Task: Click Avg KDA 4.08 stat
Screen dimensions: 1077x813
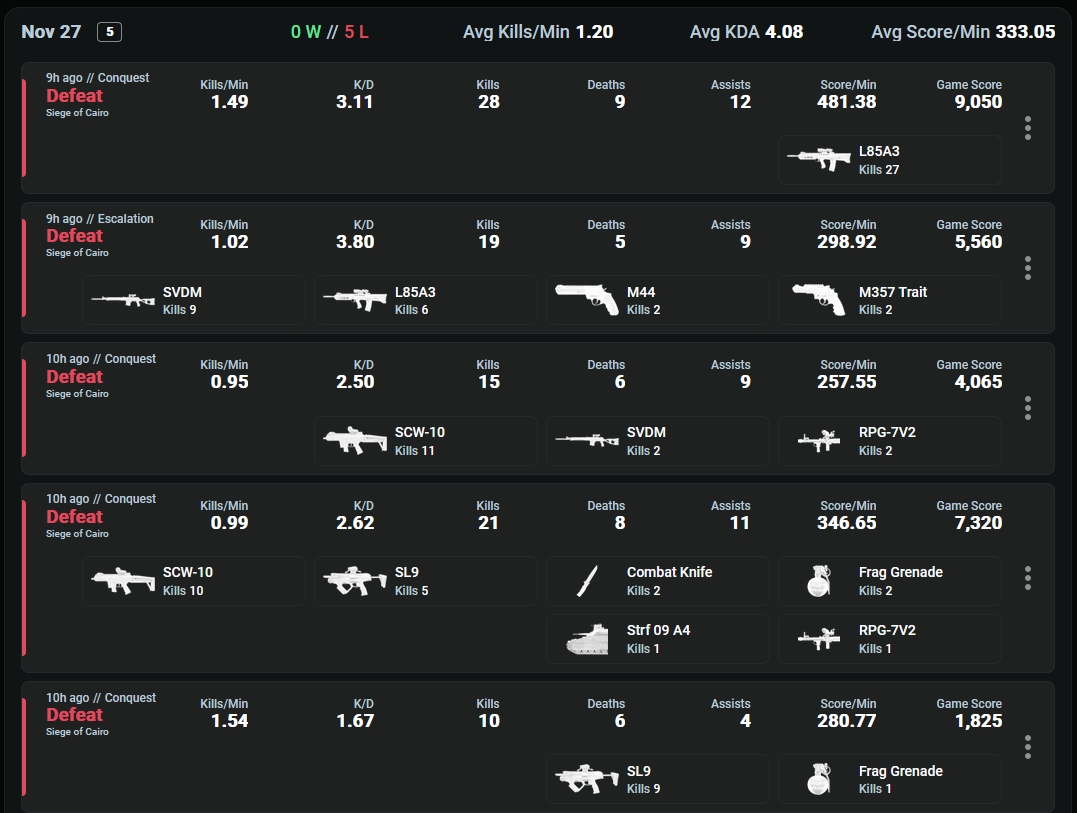Action: (x=746, y=32)
